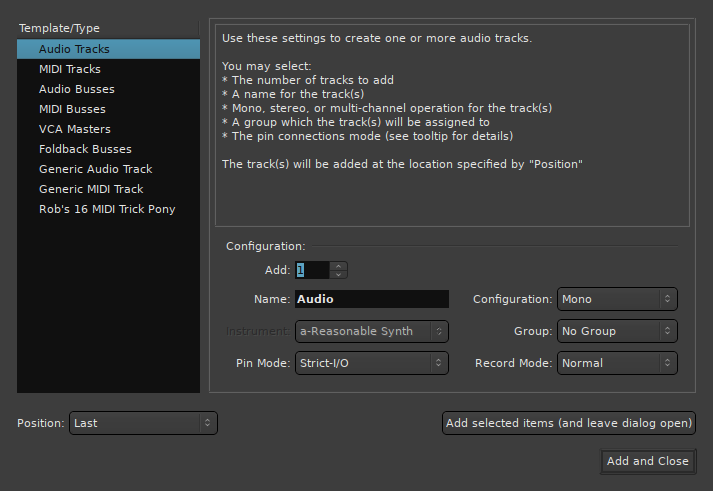Select MIDI Tracks in template list

click(x=70, y=69)
